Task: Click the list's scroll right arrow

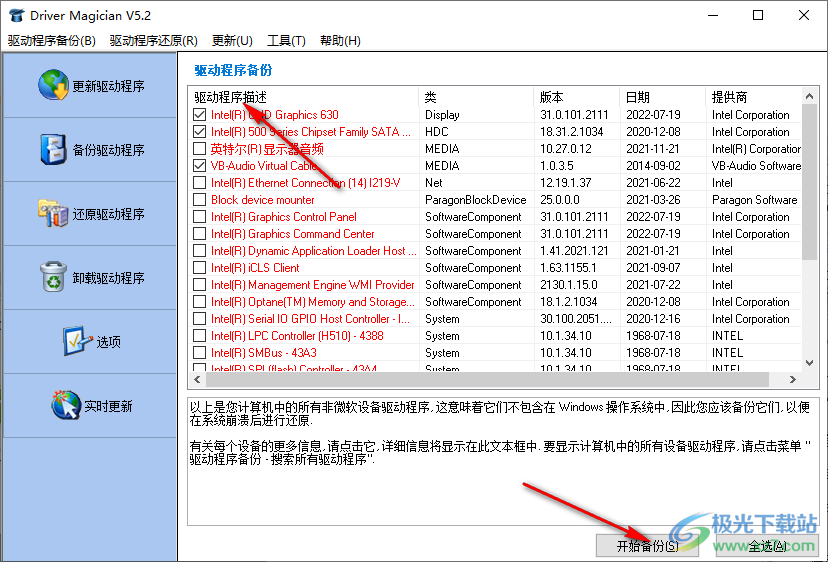Action: pos(793,379)
